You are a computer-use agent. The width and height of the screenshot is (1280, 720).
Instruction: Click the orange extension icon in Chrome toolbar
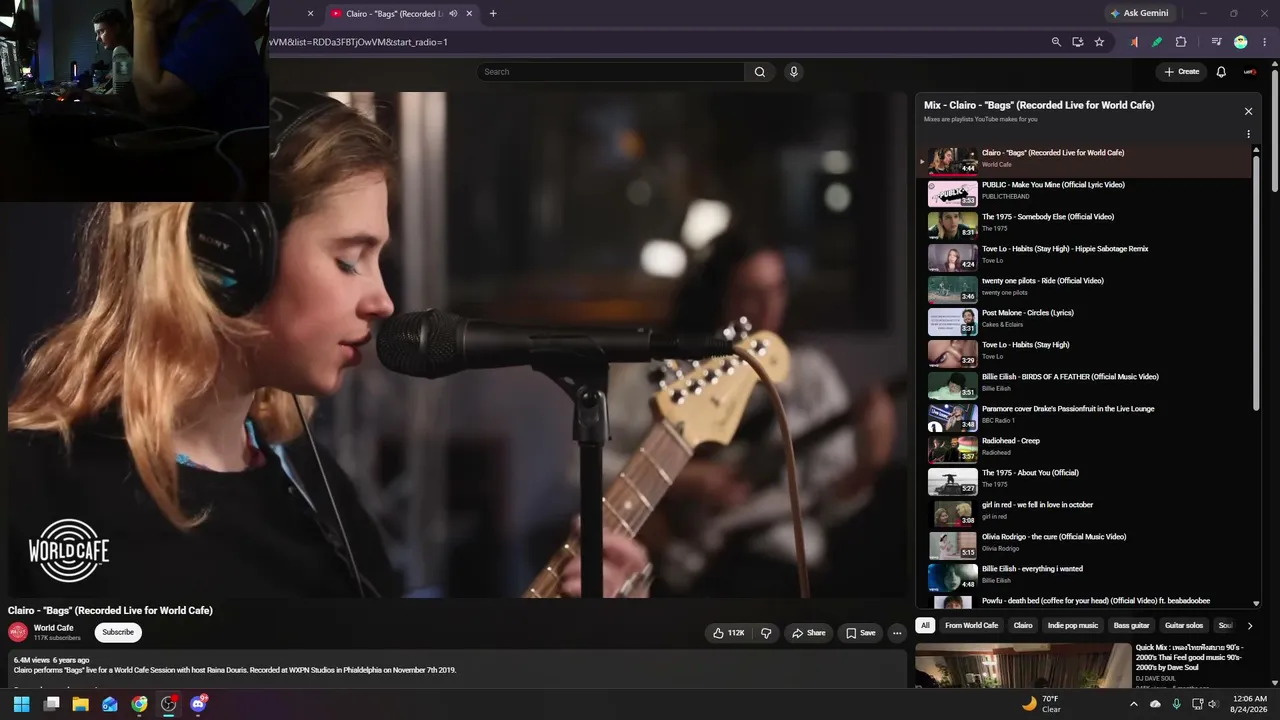tap(1134, 42)
